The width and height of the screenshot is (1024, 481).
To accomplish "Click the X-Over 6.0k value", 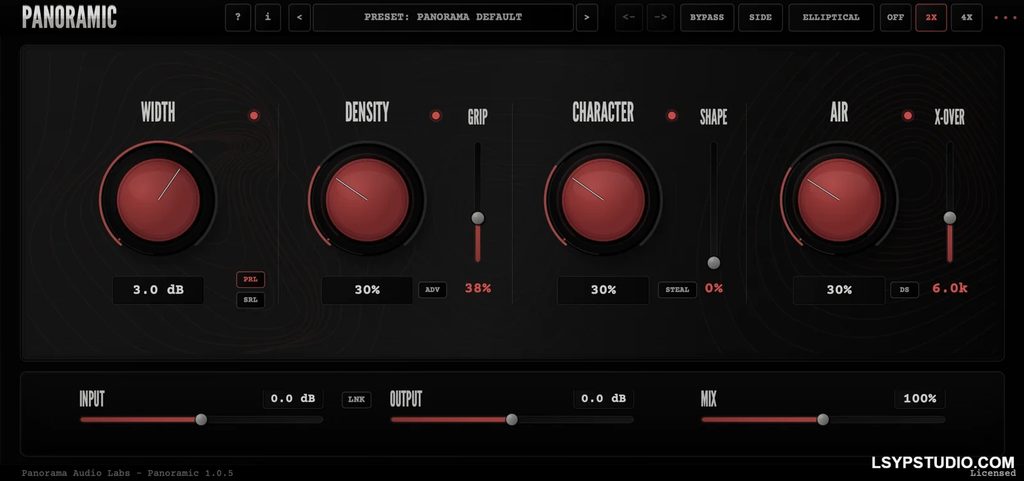I will (x=950, y=288).
